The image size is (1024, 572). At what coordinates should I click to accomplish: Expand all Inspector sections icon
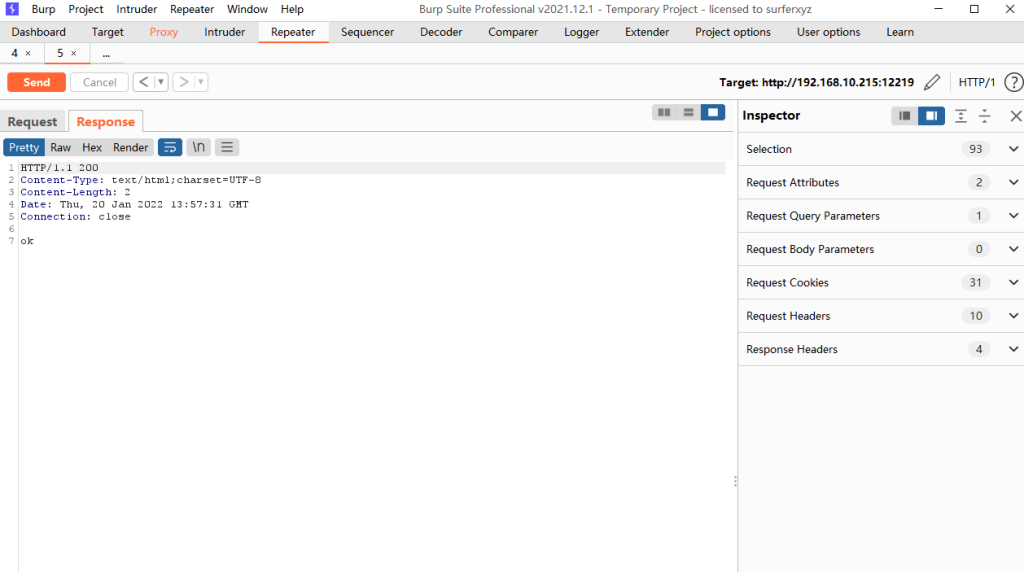pos(961,116)
